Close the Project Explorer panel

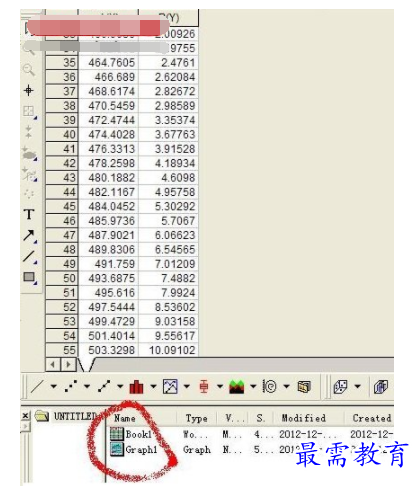25,416
